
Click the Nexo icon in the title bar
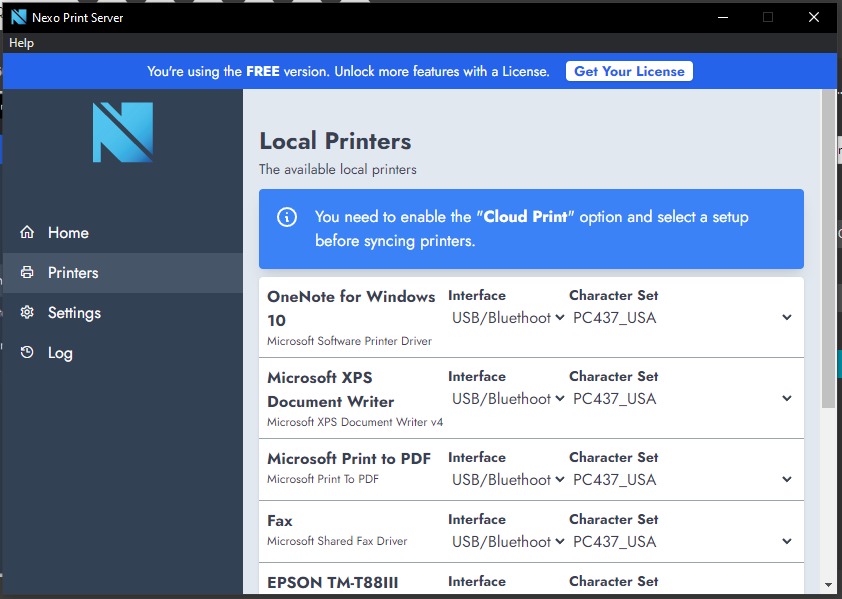pos(18,17)
